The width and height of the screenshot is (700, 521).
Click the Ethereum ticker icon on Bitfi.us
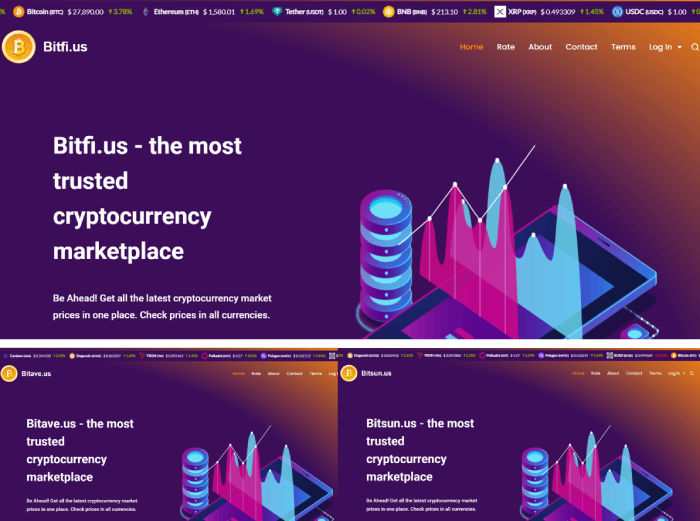tap(146, 12)
